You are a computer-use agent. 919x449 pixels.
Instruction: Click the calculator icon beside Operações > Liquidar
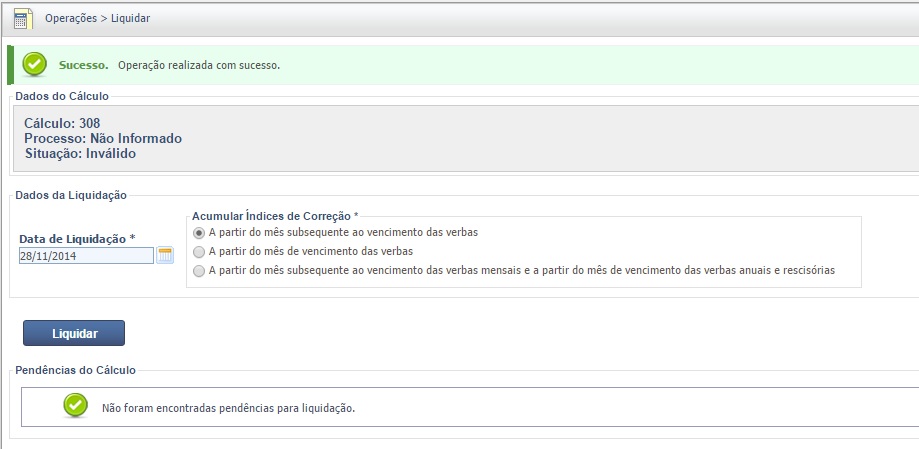pos(23,19)
